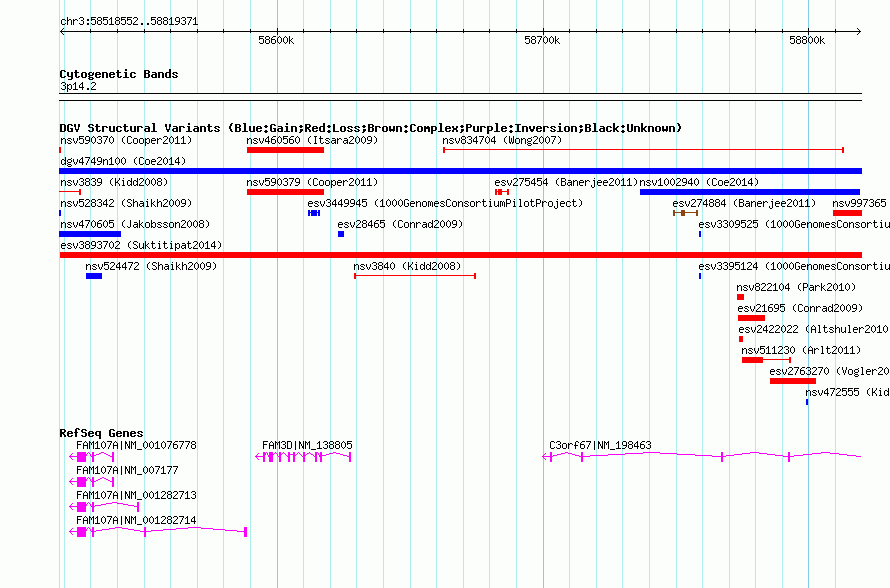Click the 58700k ruler tick label
This screenshot has height=588, width=890.
tap(542, 40)
